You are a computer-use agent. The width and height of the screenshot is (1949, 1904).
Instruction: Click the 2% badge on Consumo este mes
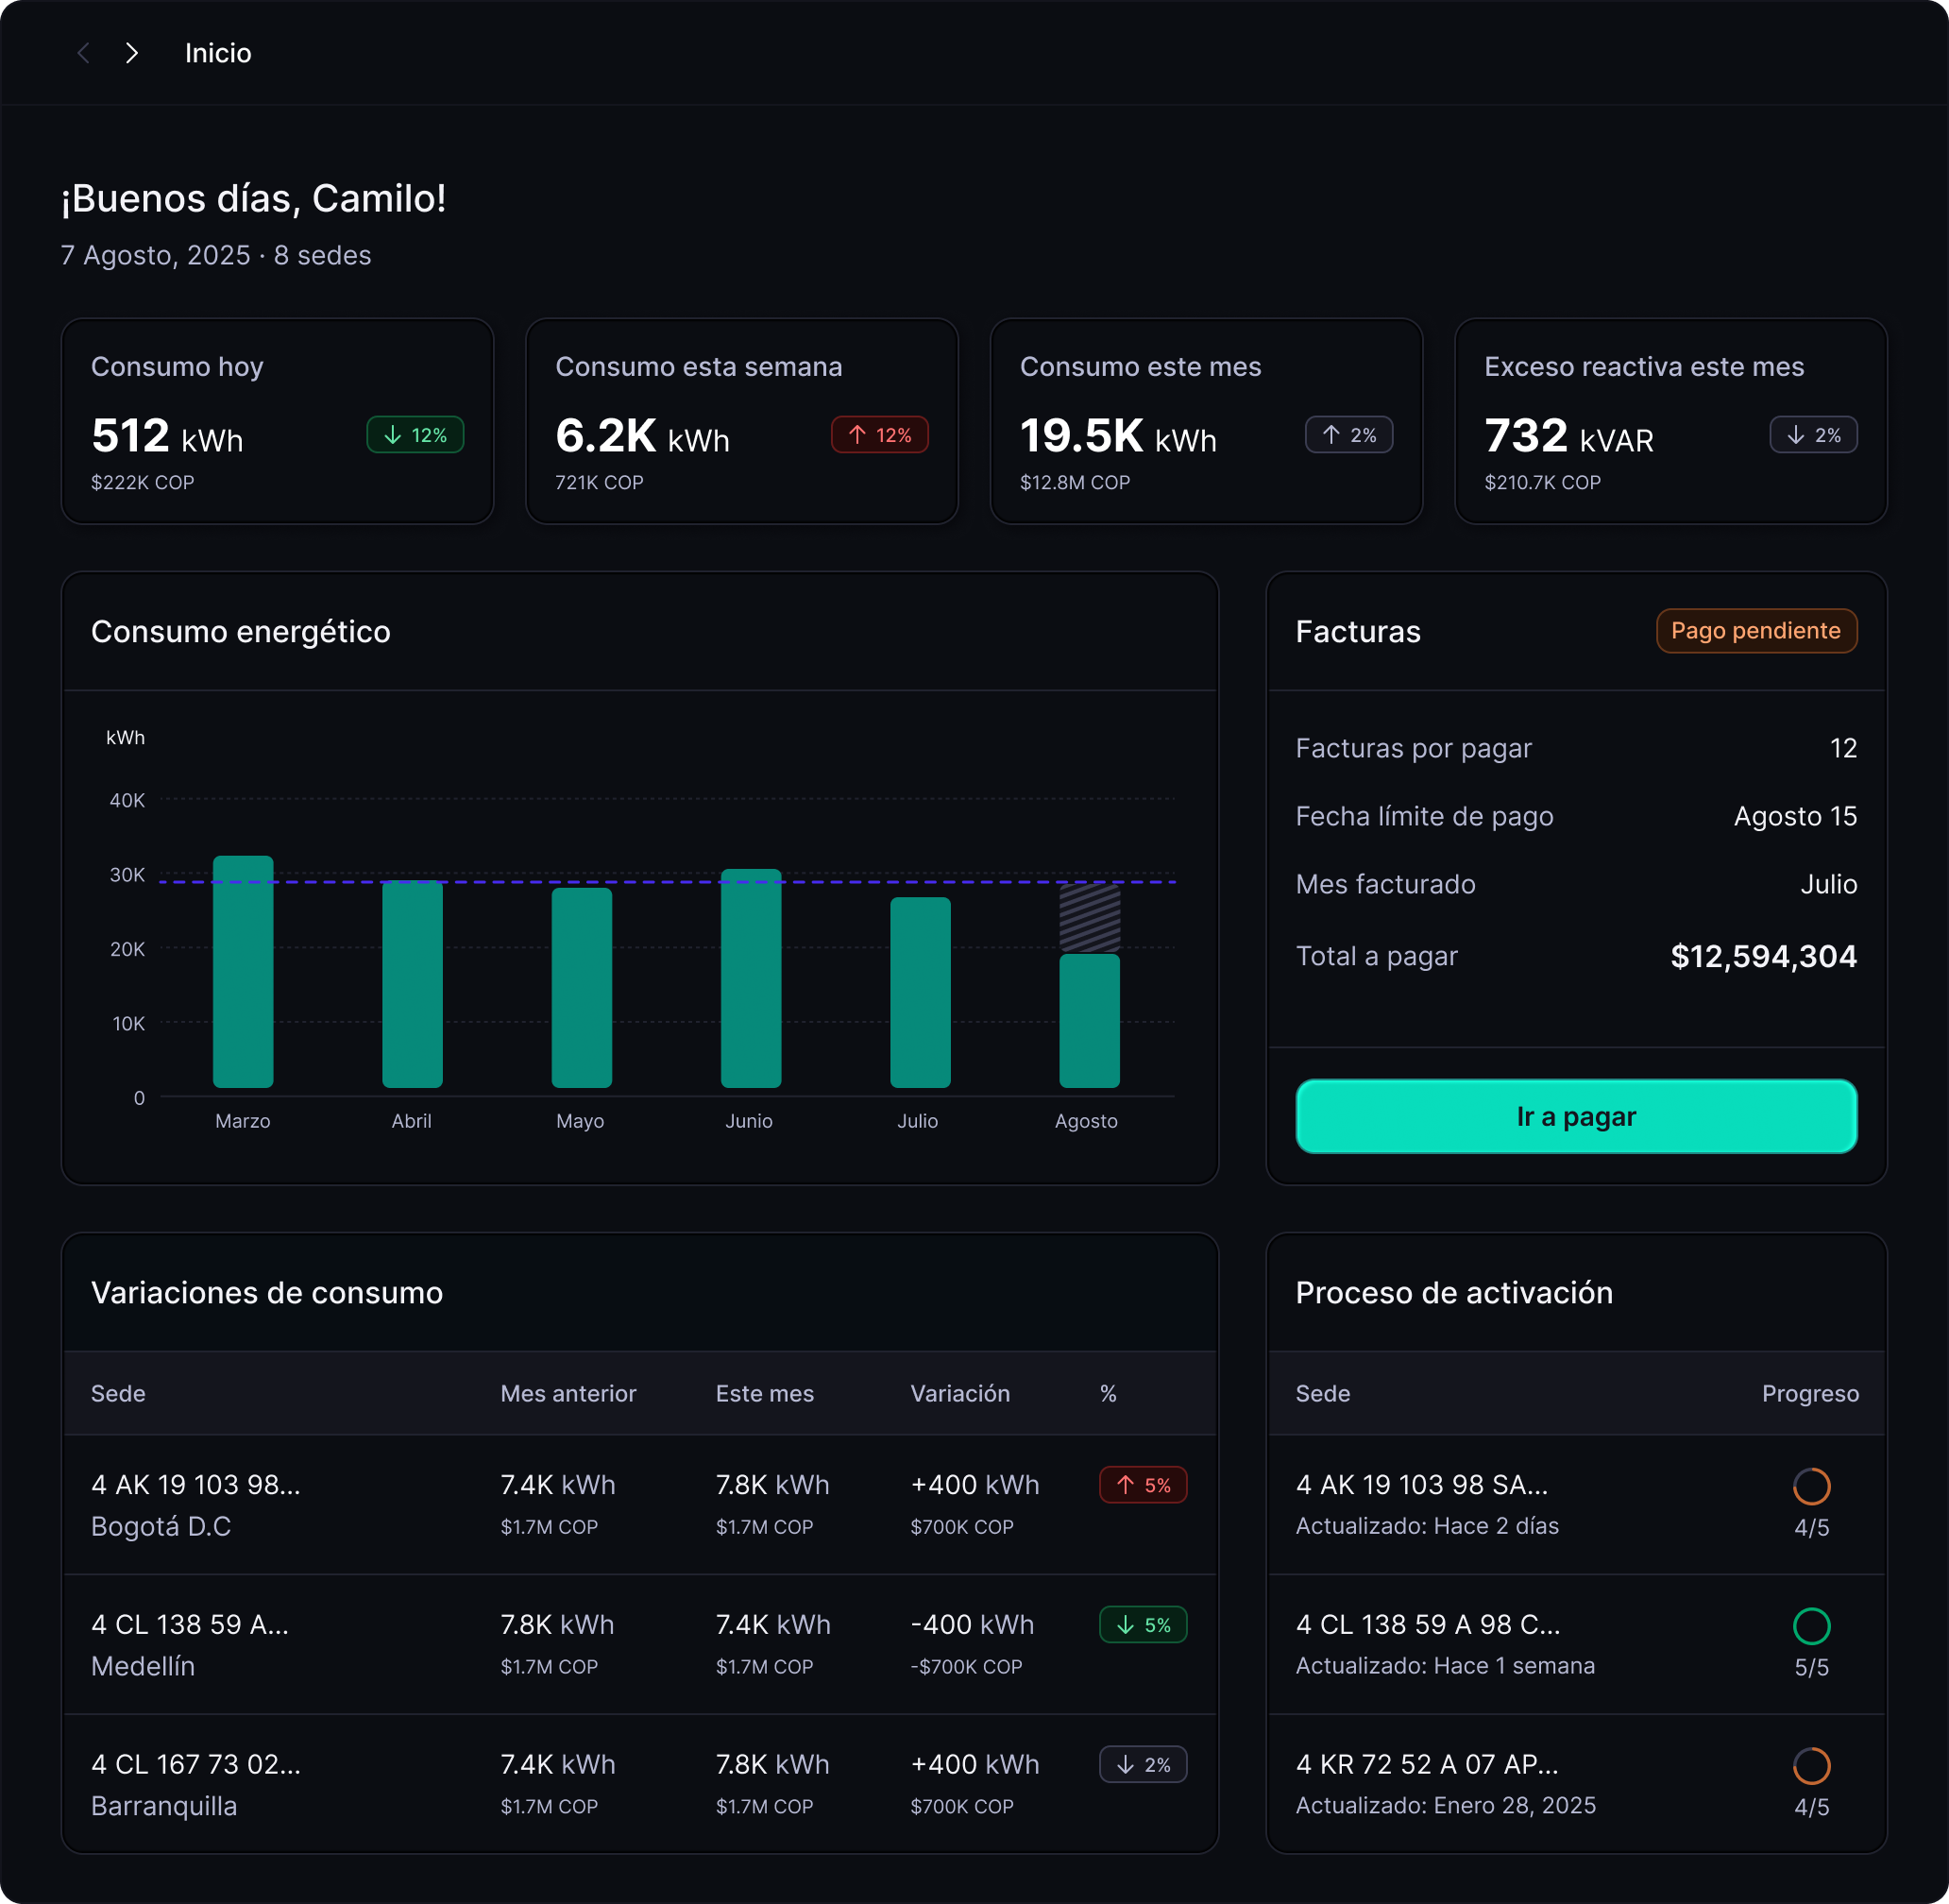click(1348, 435)
